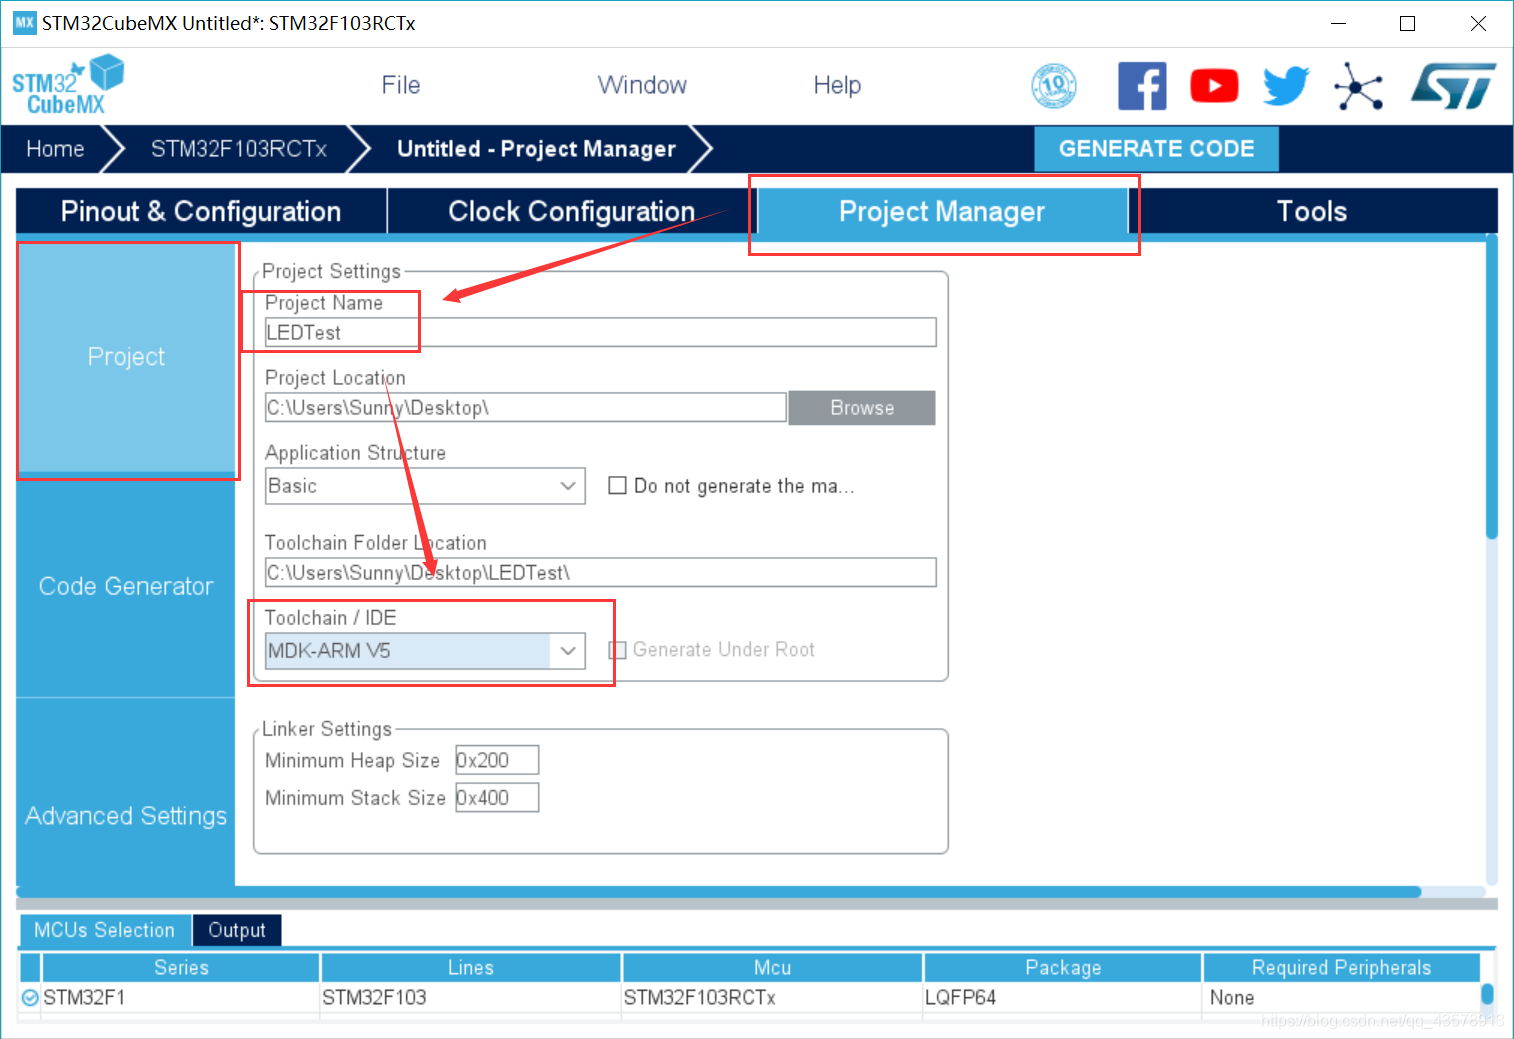Open the Toolchain / IDE dropdown

pyautogui.click(x=425, y=651)
